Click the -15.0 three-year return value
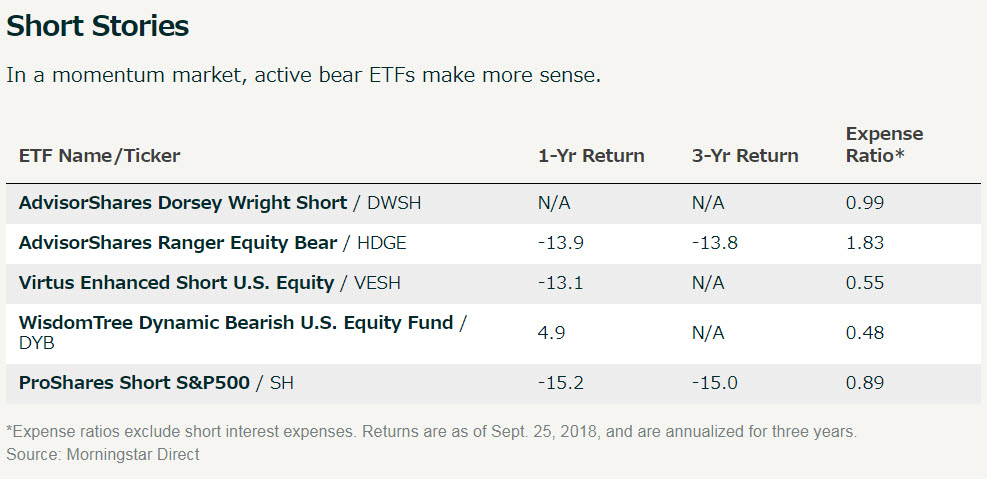Image resolution: width=987 pixels, height=479 pixels. [x=714, y=383]
